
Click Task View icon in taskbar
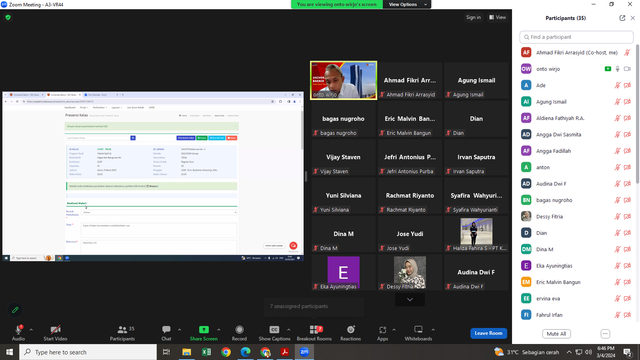(x=166, y=352)
